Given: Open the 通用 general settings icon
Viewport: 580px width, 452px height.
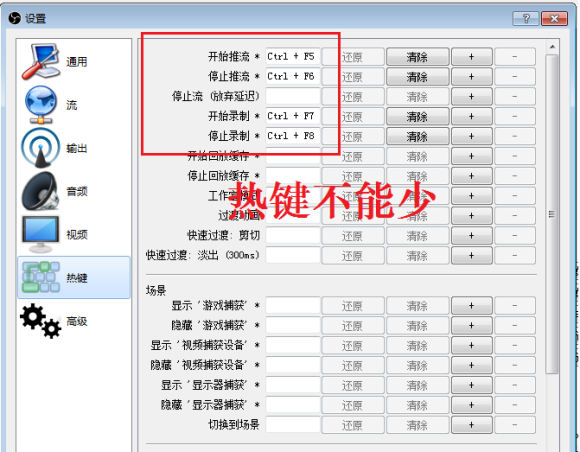Looking at the screenshot, I should click(x=41, y=62).
